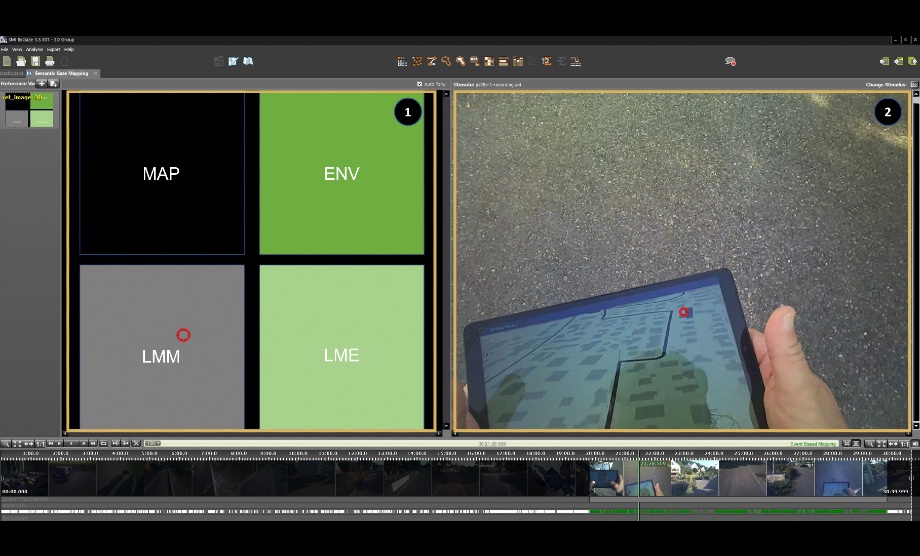This screenshot has height=556, width=920.
Task: Open the File menu
Action: 5,49
